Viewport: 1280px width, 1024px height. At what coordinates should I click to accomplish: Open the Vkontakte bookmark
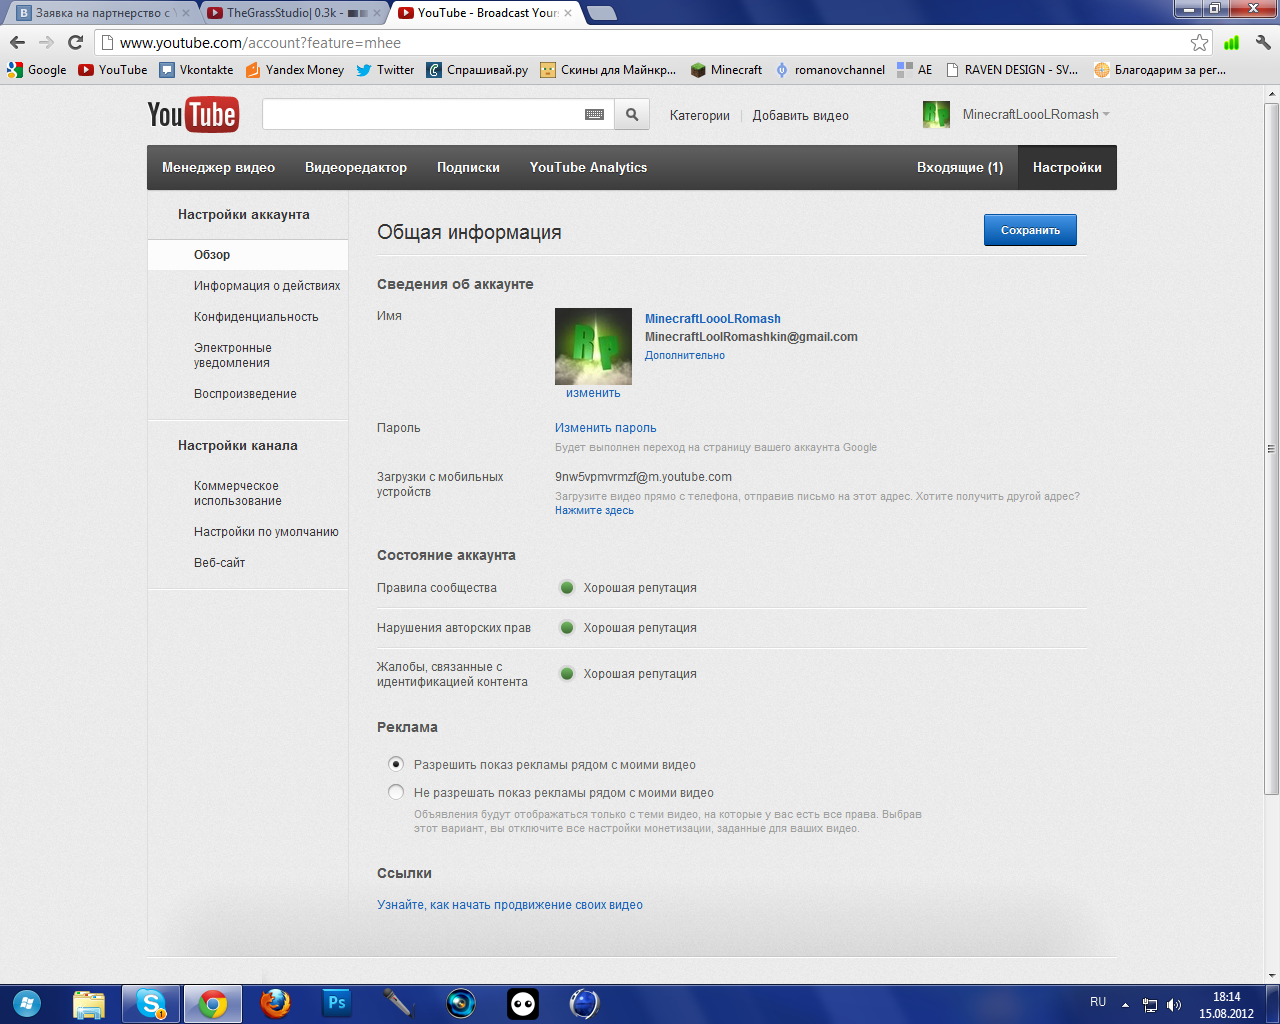tap(197, 70)
